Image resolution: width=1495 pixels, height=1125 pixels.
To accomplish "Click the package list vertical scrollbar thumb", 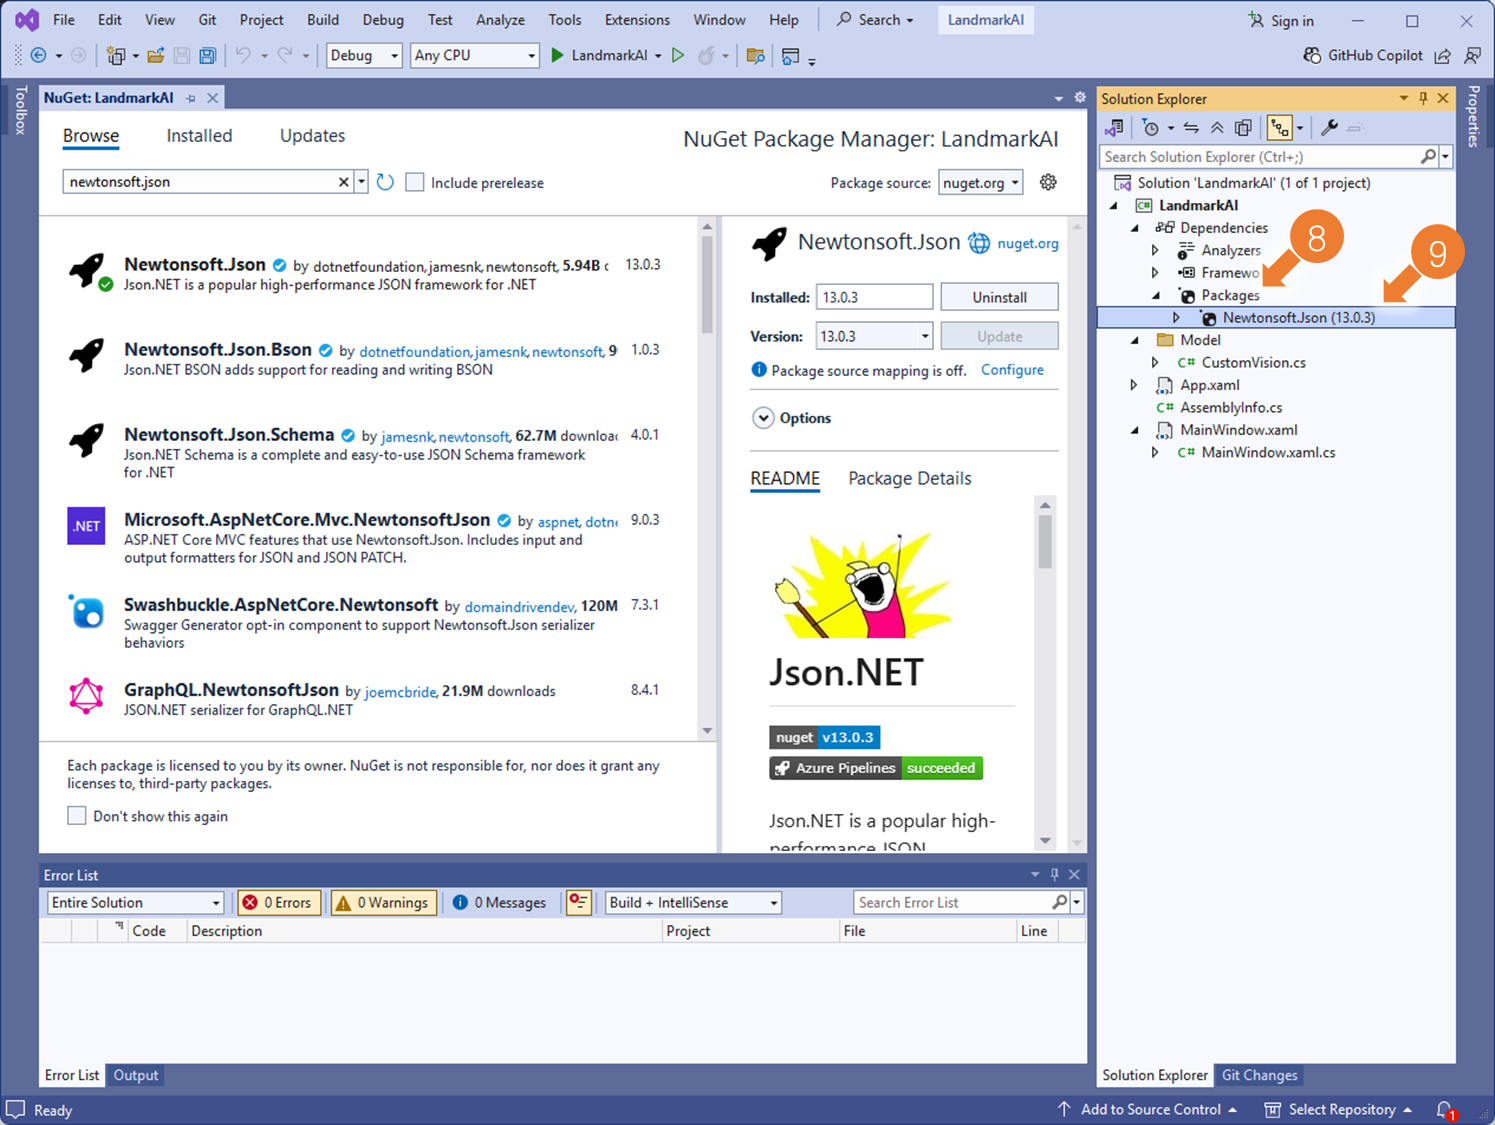I will tap(707, 285).
